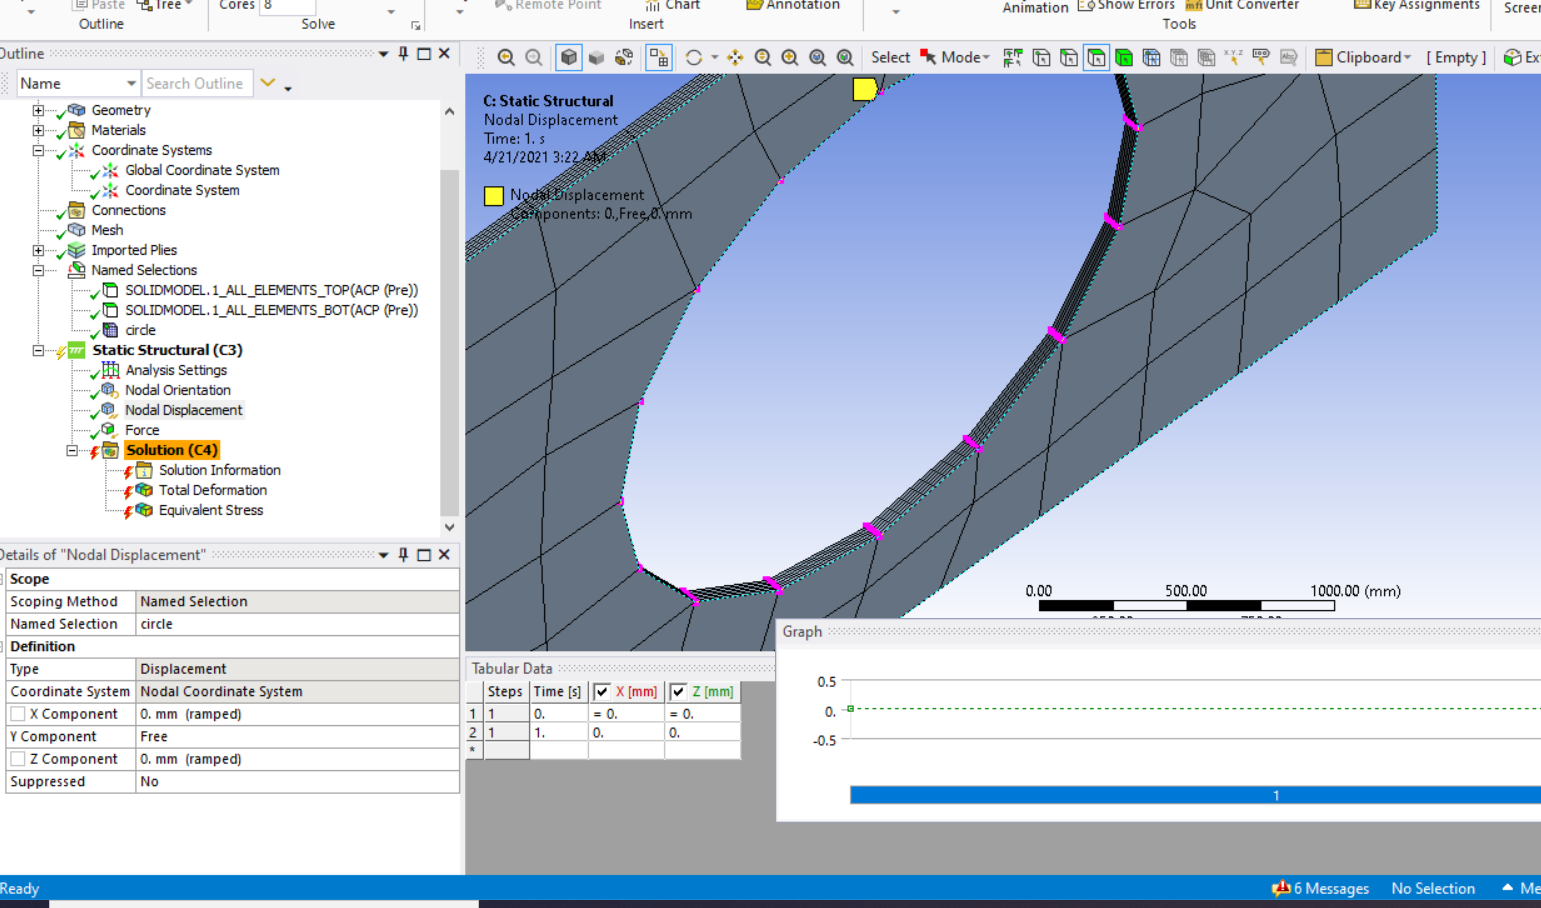
Task: Click the yellow Nodal Displacement legend swatch
Action: pos(494,196)
